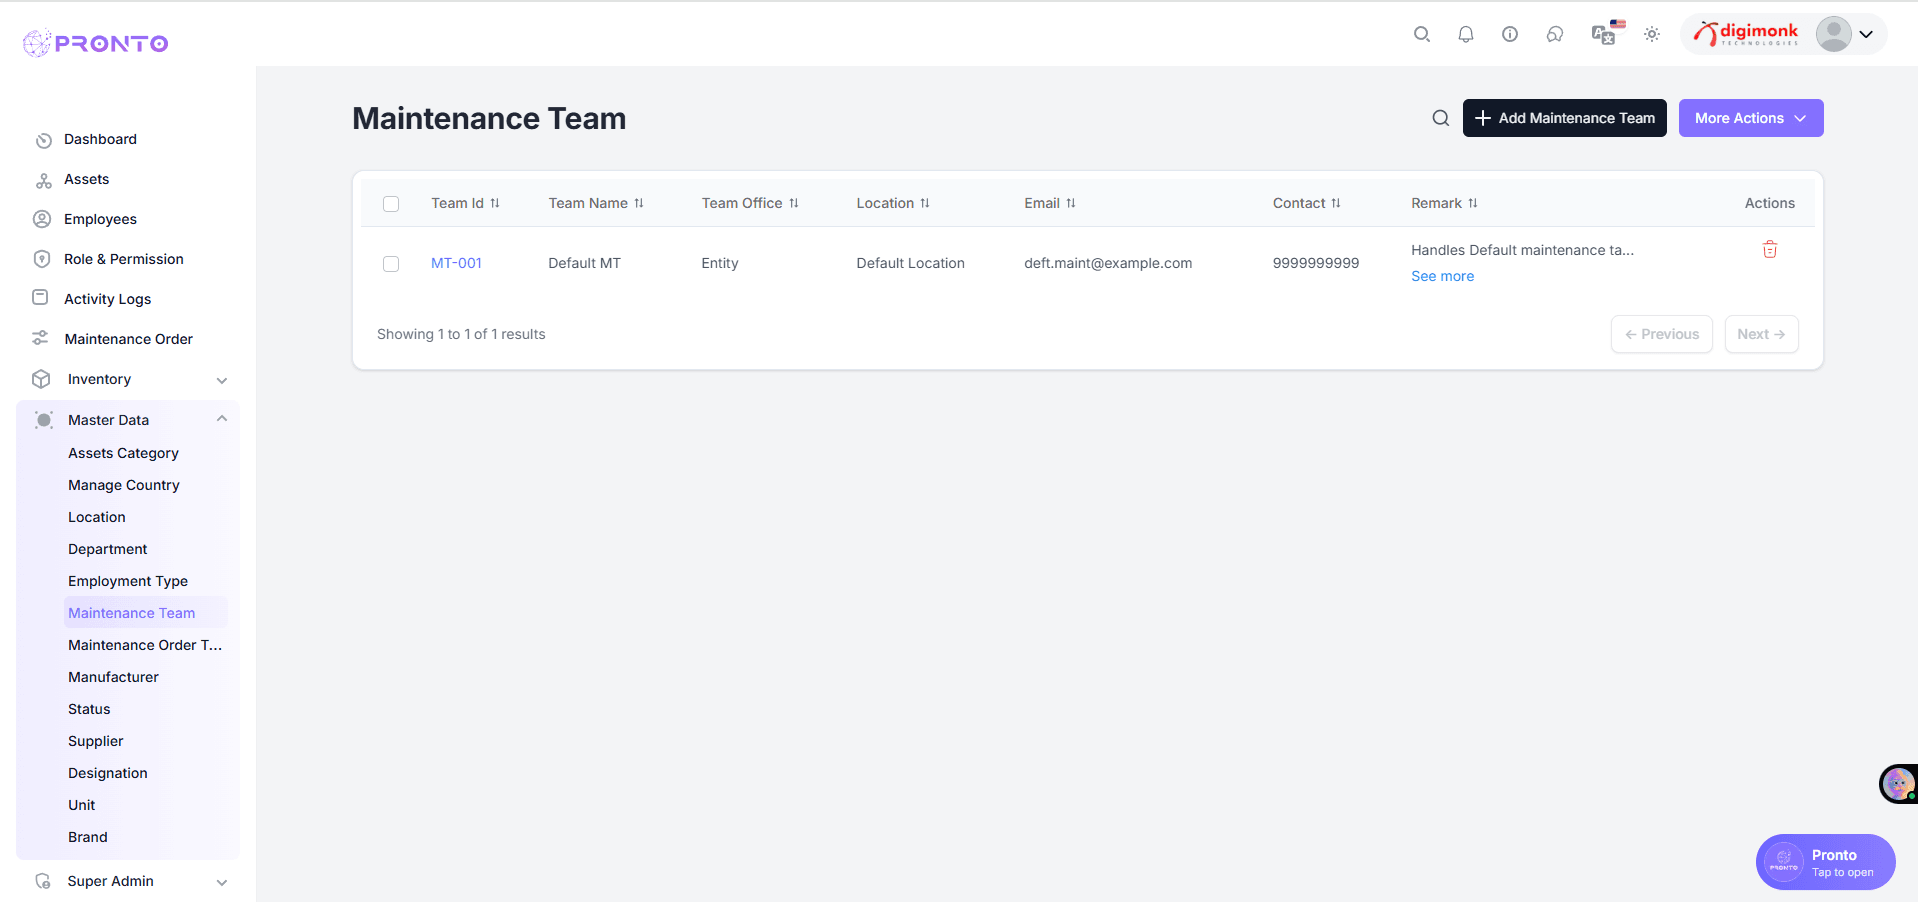Screen dimensions: 1918x902
Task: Delete the MT-001 row with trash icon
Action: click(1769, 250)
